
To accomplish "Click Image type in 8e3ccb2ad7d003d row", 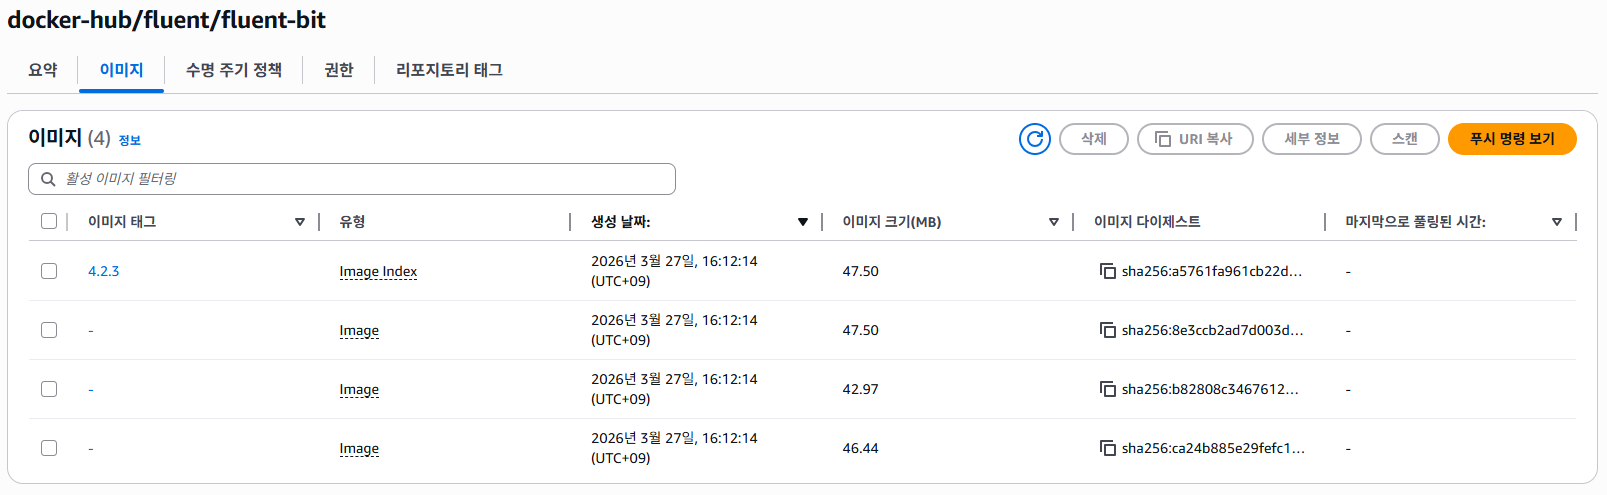I will (x=359, y=330).
